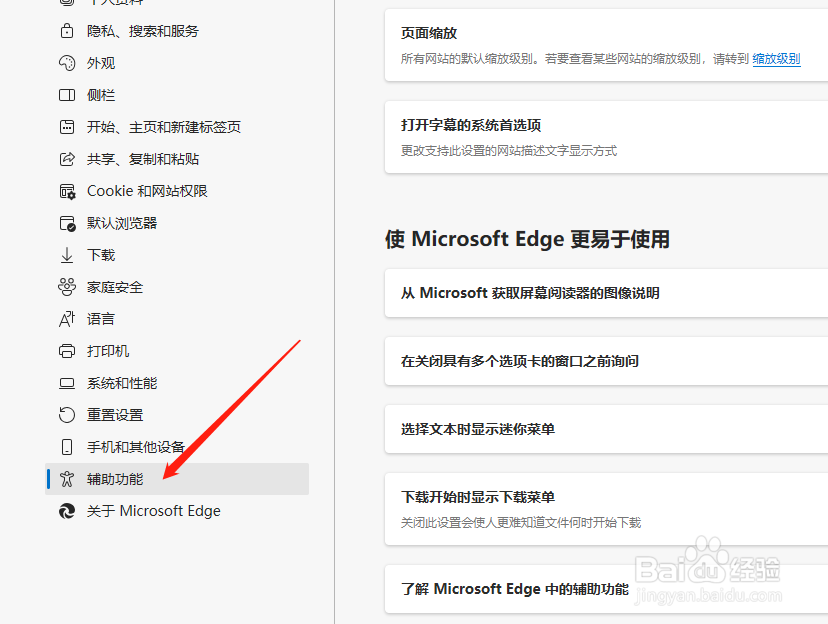828x624 pixels.
Task: Click the Phone and other devices icon
Action: pos(67,447)
